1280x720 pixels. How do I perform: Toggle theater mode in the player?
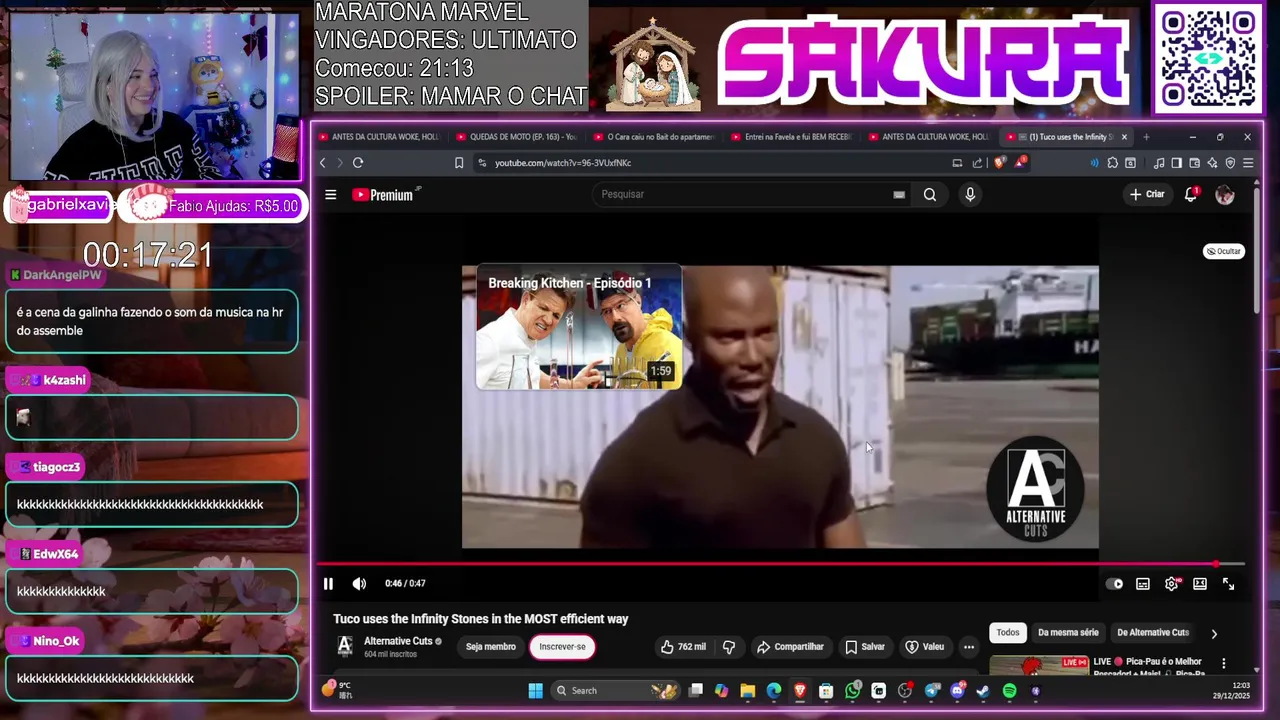click(1200, 584)
